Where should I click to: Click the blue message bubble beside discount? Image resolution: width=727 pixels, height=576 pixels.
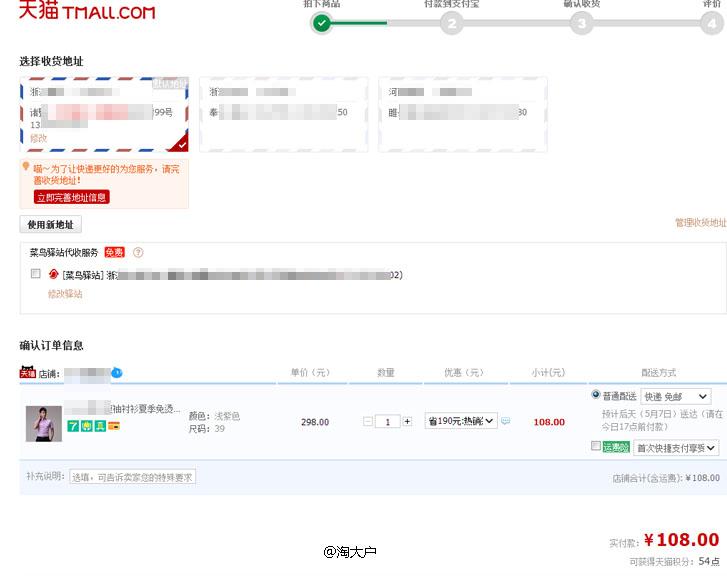coord(506,421)
